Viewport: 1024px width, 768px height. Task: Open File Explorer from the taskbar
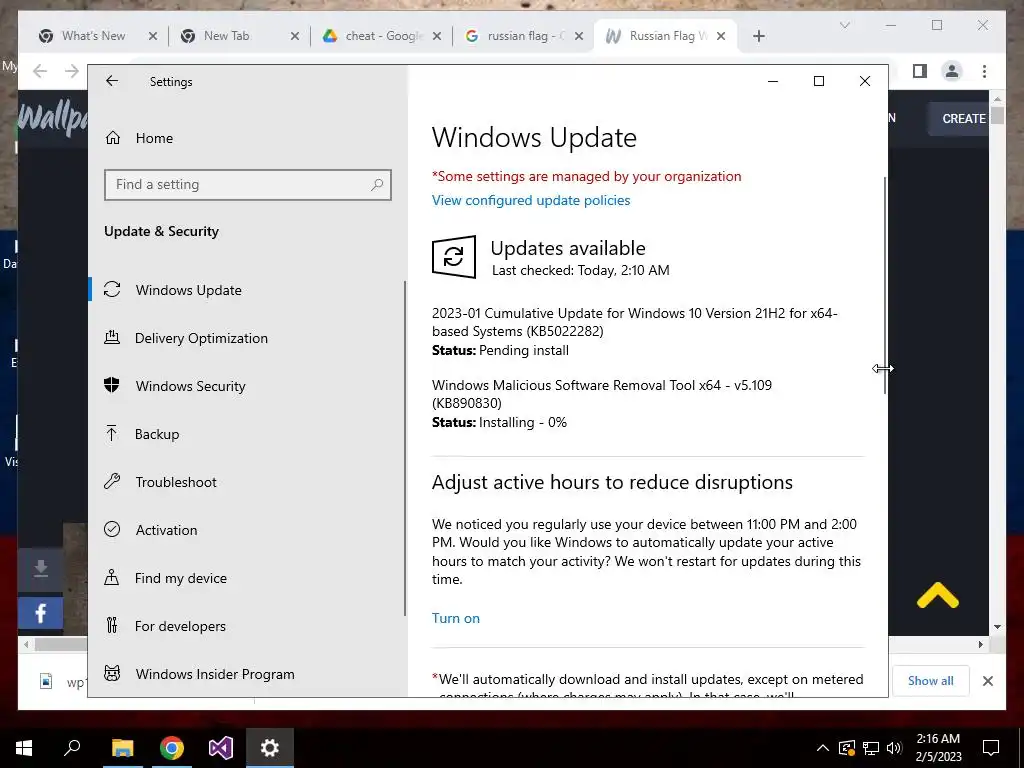(122, 748)
